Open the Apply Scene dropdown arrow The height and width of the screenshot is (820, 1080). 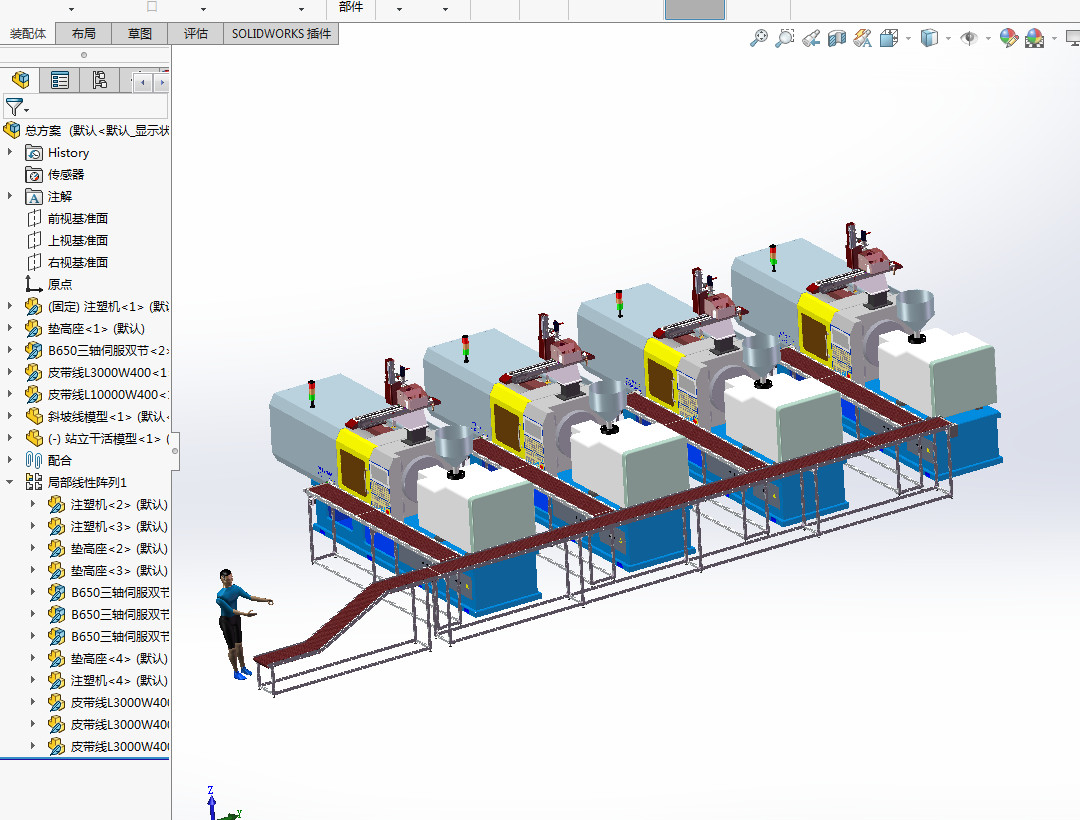coord(1054,39)
